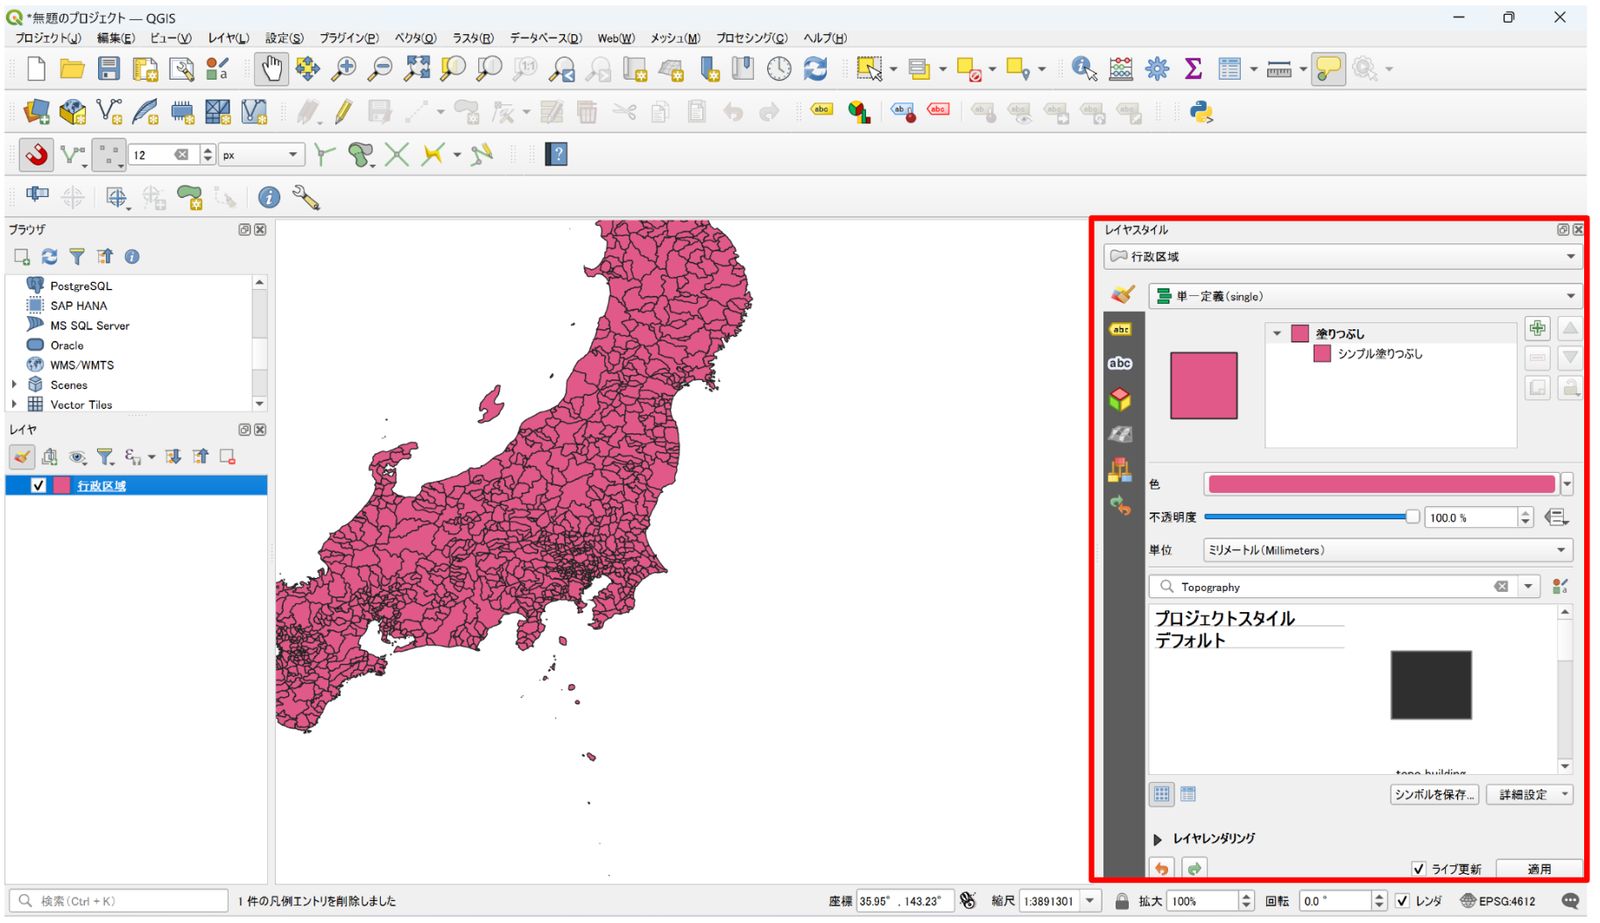Open the Temporal Controller clock icon

(779, 69)
